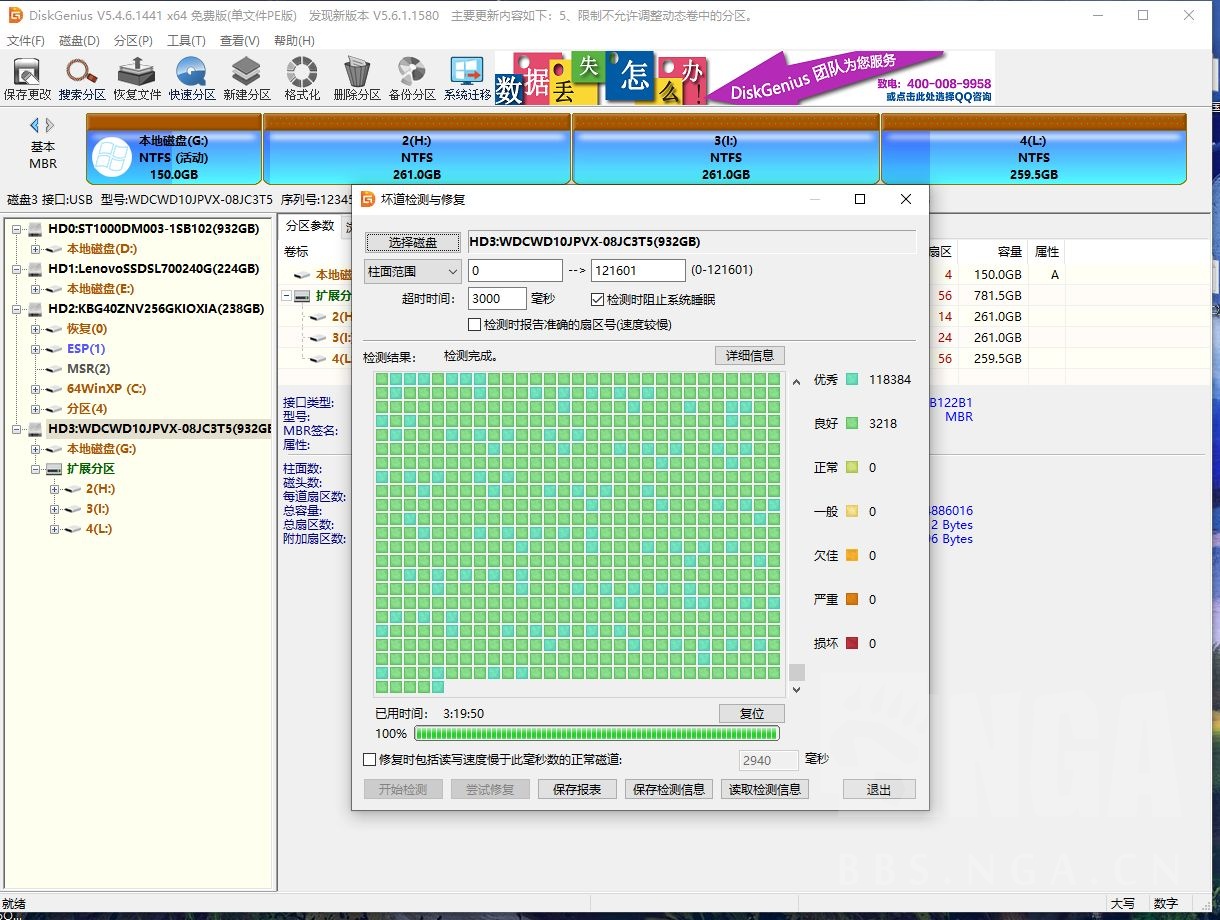Screen dimensions: 1220x920
Task: Tick the 修复时包括读写速度慢 checkbox
Action: (370, 760)
